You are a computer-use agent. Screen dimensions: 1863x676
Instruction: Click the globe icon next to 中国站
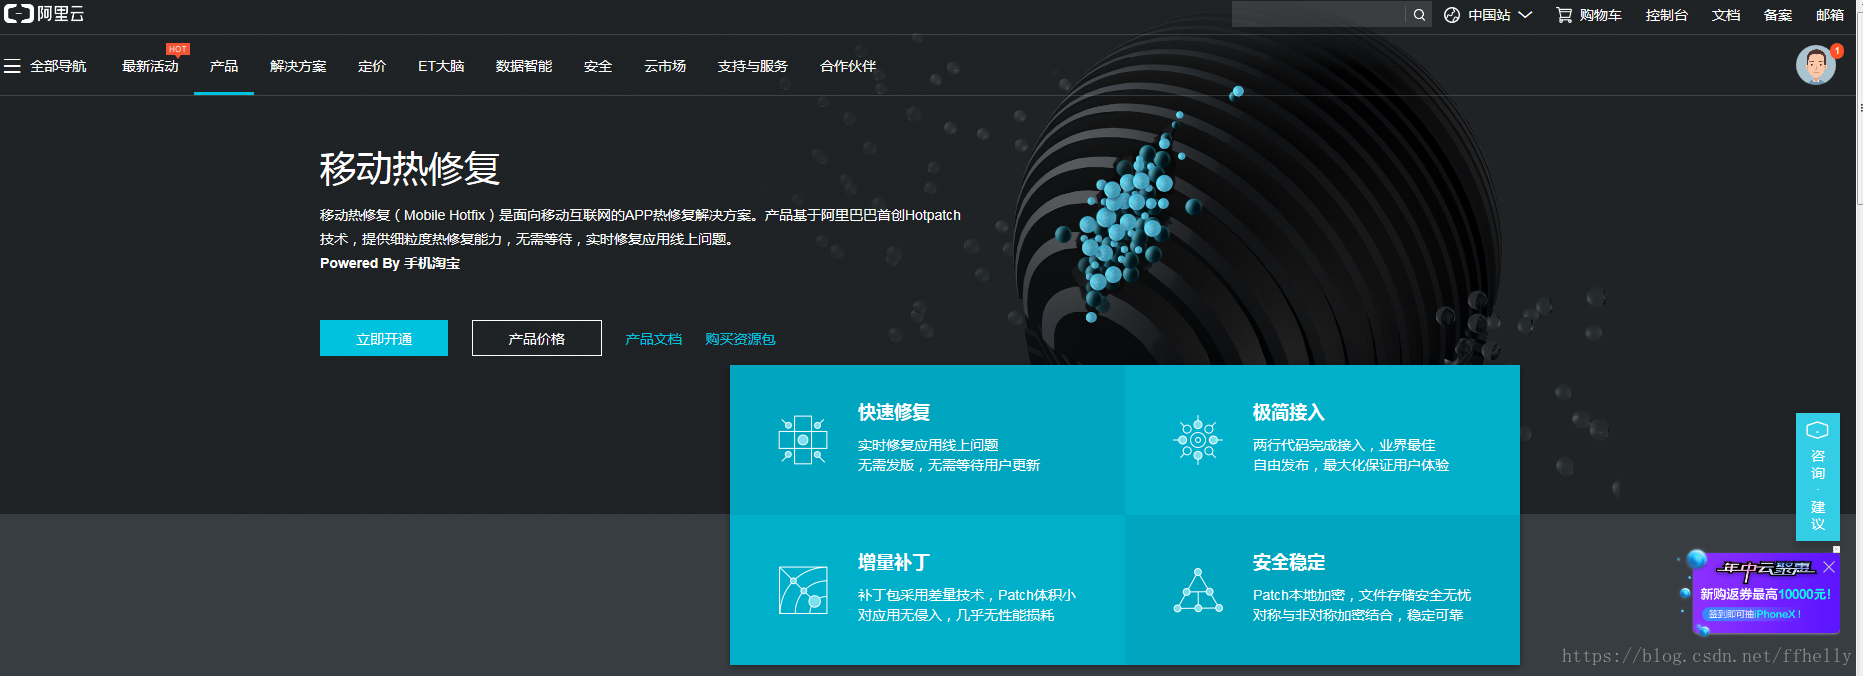coord(1452,15)
